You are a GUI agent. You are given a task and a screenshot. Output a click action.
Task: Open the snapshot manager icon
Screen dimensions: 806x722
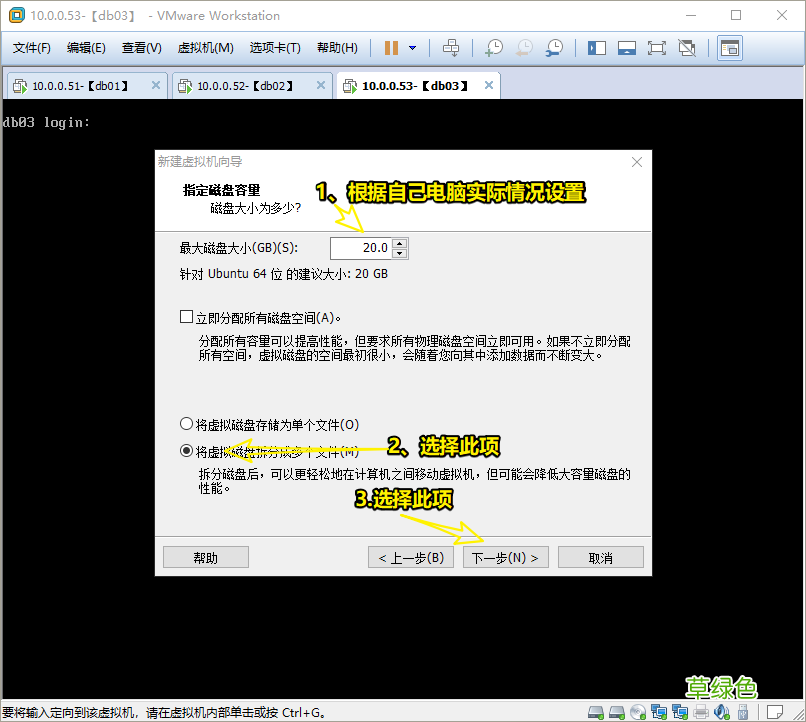click(554, 48)
